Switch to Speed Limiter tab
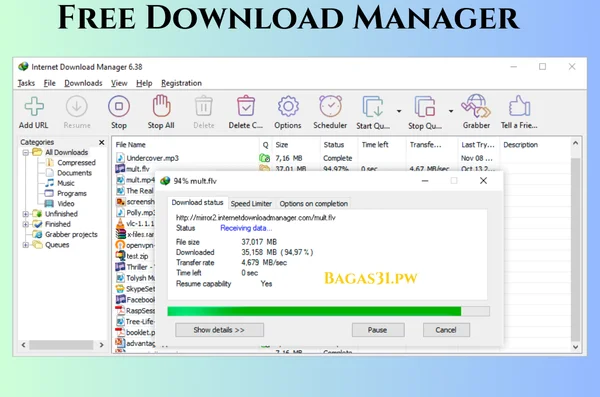 coord(251,204)
